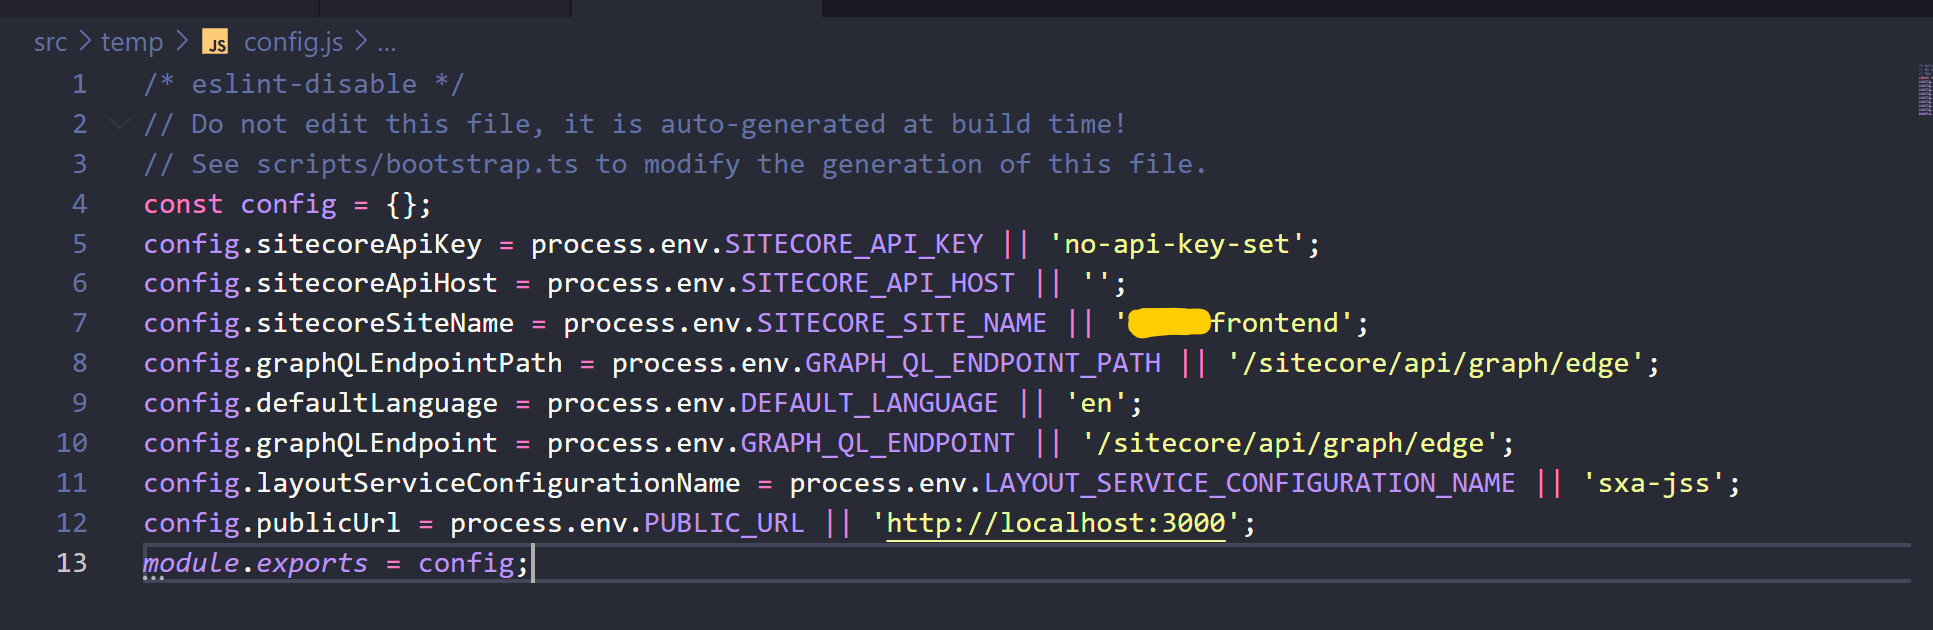The height and width of the screenshot is (630, 1933).
Task: Collapse the comment fold chevron on line 2
Action: coord(120,124)
